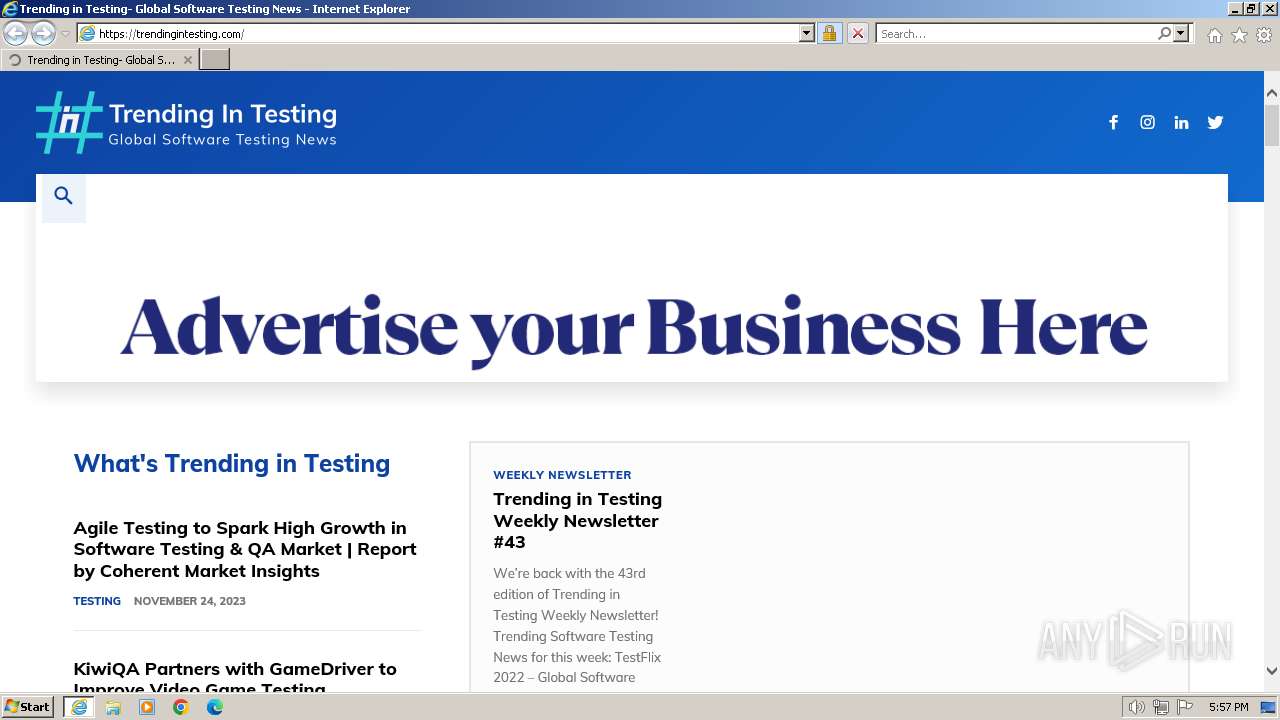Click the browser Search field
This screenshot has height=720, width=1280.
pyautogui.click(x=1016, y=33)
